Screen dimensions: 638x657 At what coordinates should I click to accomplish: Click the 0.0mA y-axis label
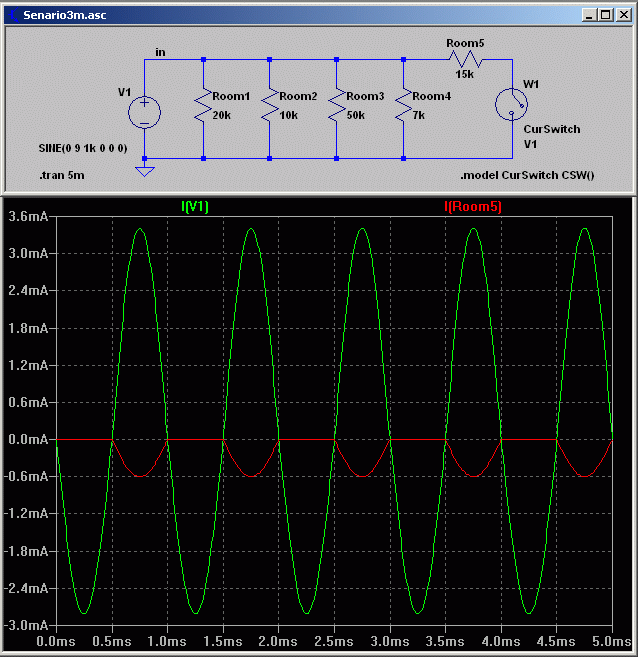[28, 439]
